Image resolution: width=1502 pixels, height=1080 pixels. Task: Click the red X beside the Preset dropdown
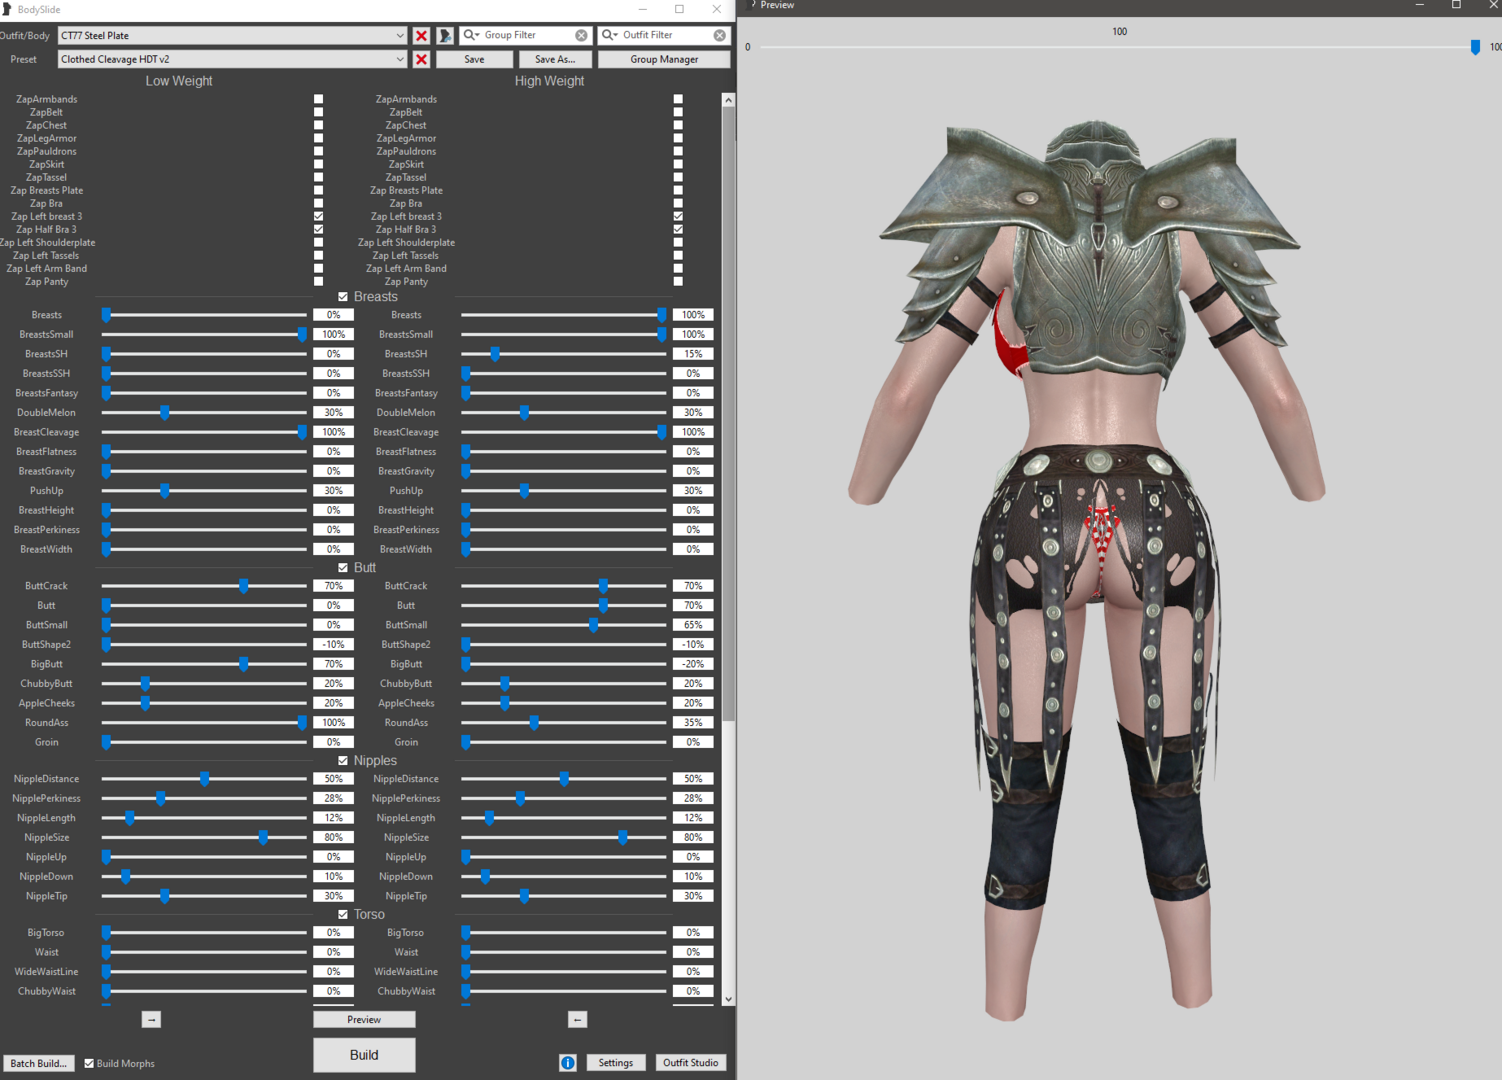421,59
